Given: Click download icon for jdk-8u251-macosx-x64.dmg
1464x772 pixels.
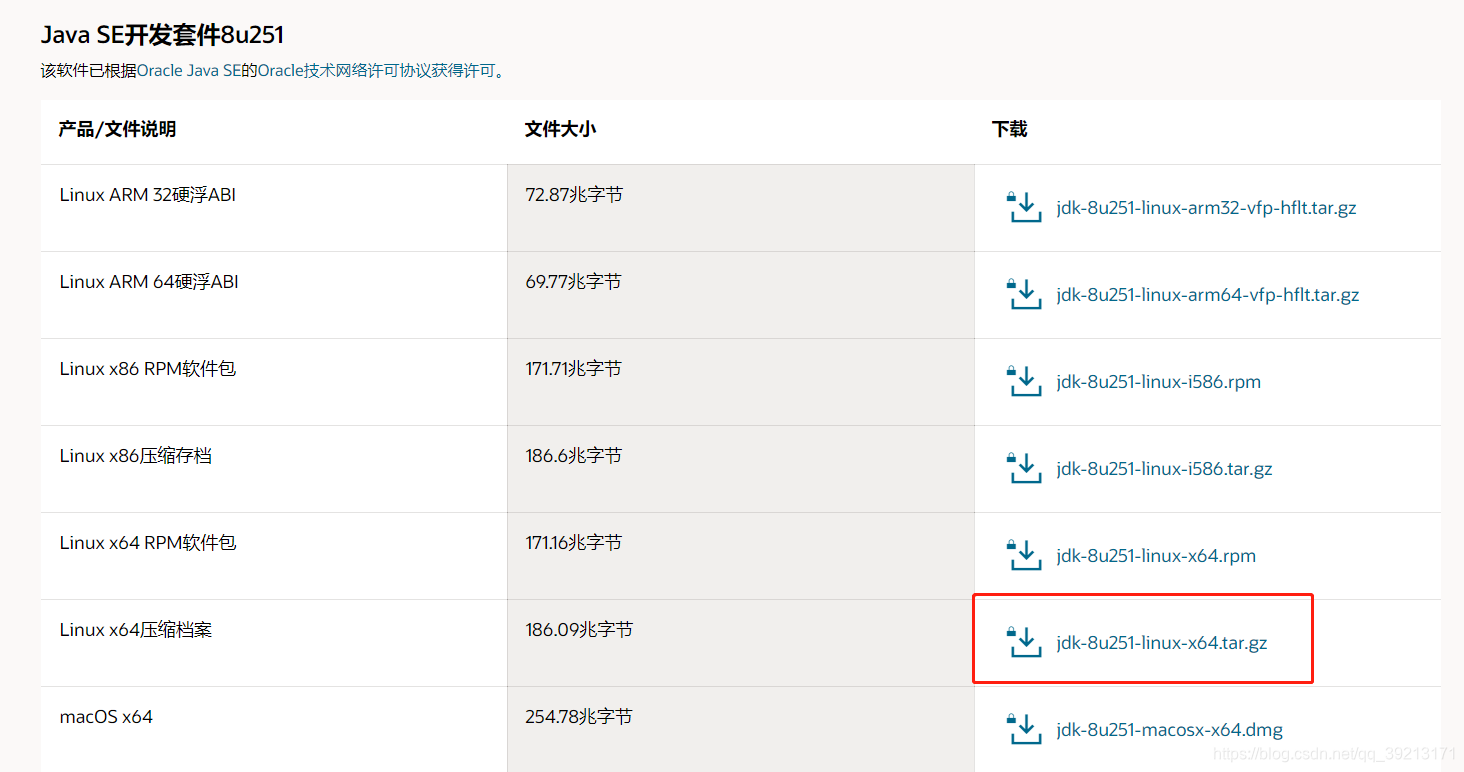Looking at the screenshot, I should coord(1024,729).
